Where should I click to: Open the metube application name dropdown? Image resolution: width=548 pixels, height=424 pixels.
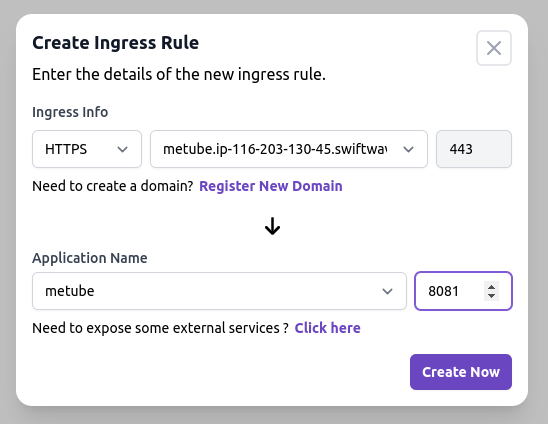coord(219,291)
